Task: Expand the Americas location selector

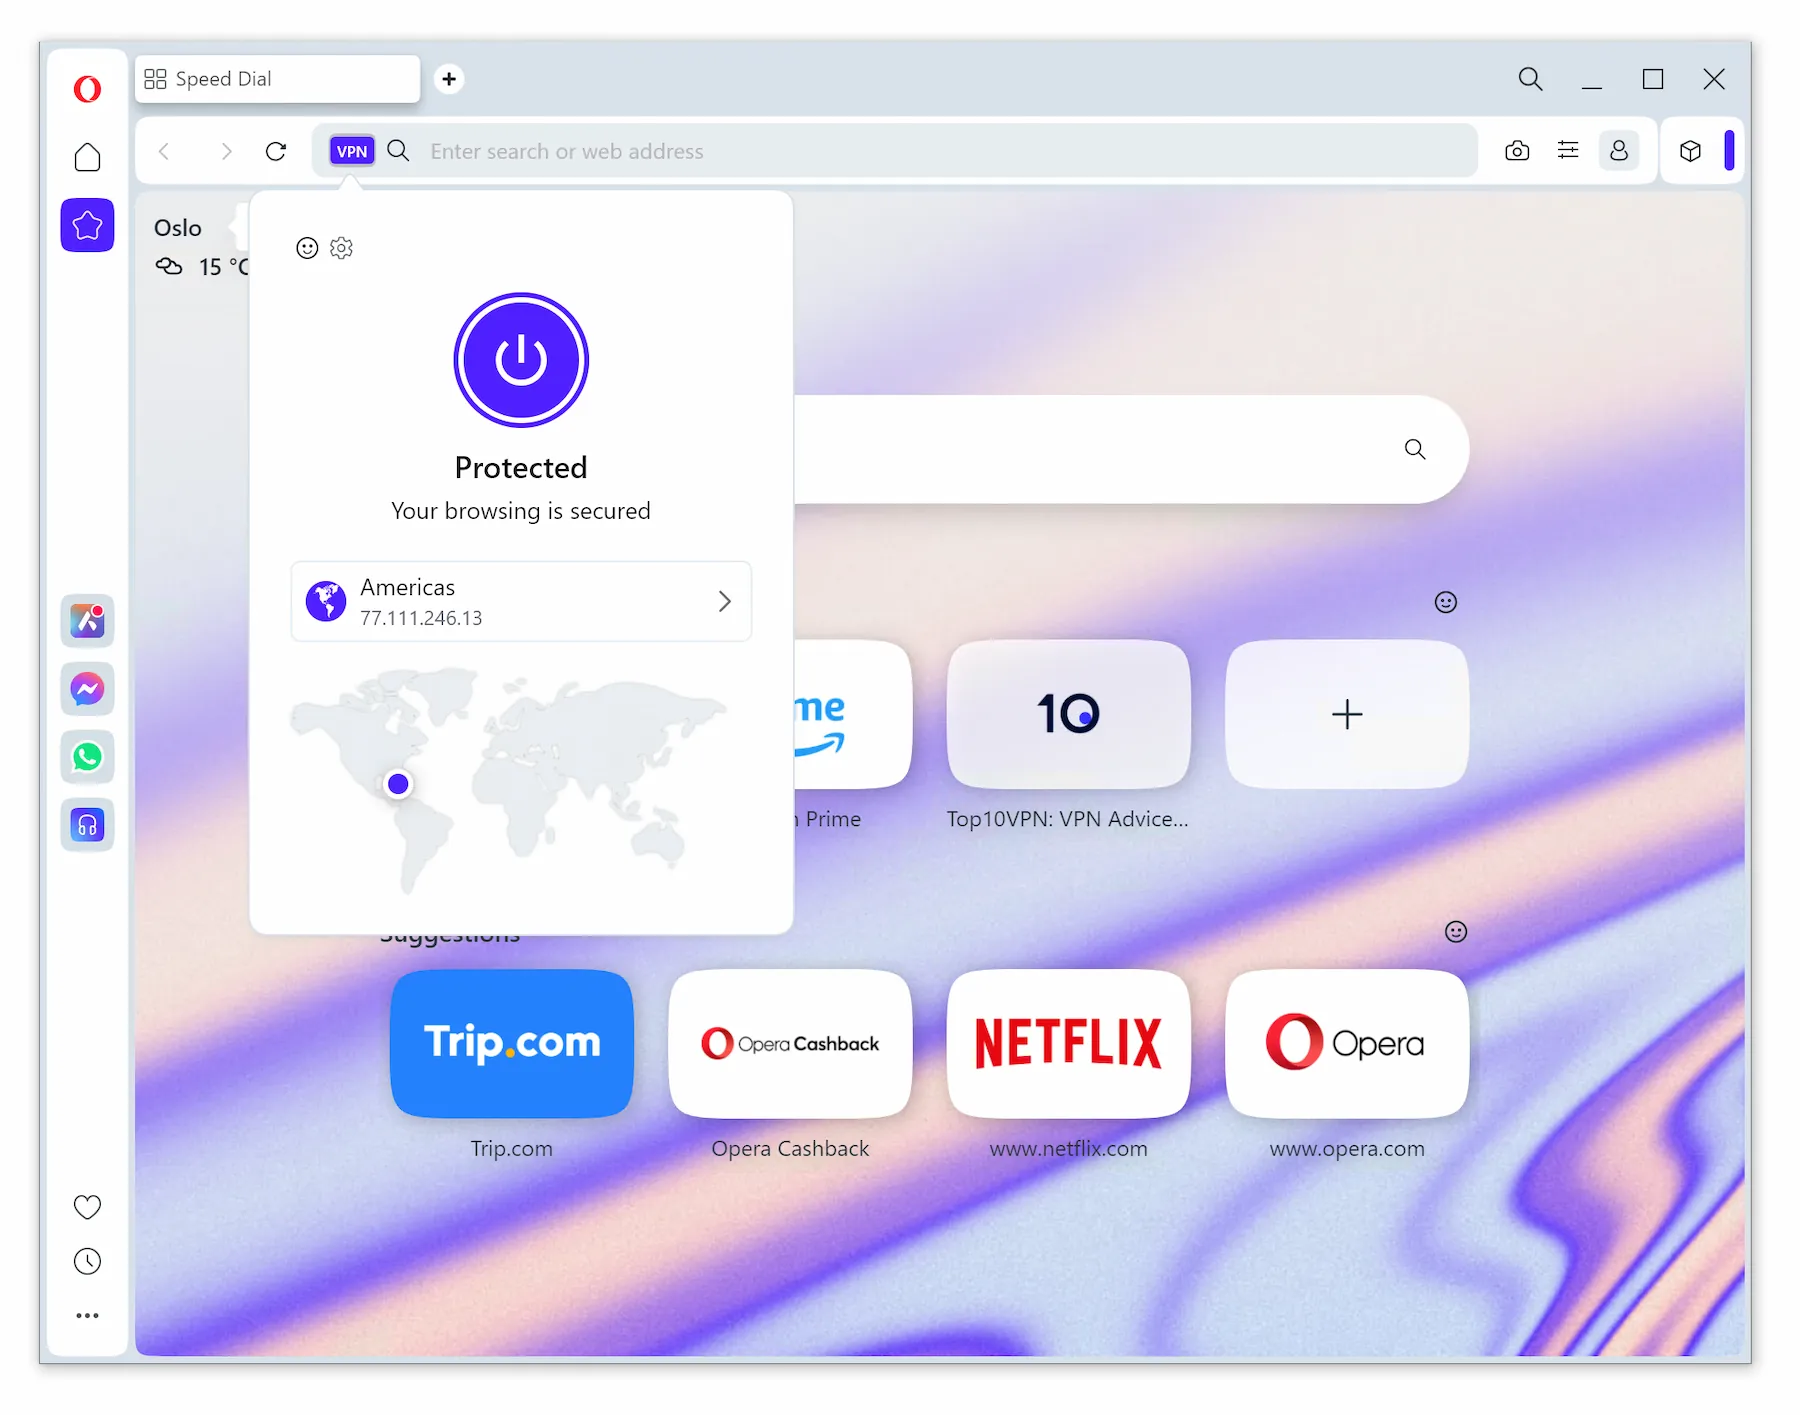Action: pyautogui.click(x=521, y=601)
